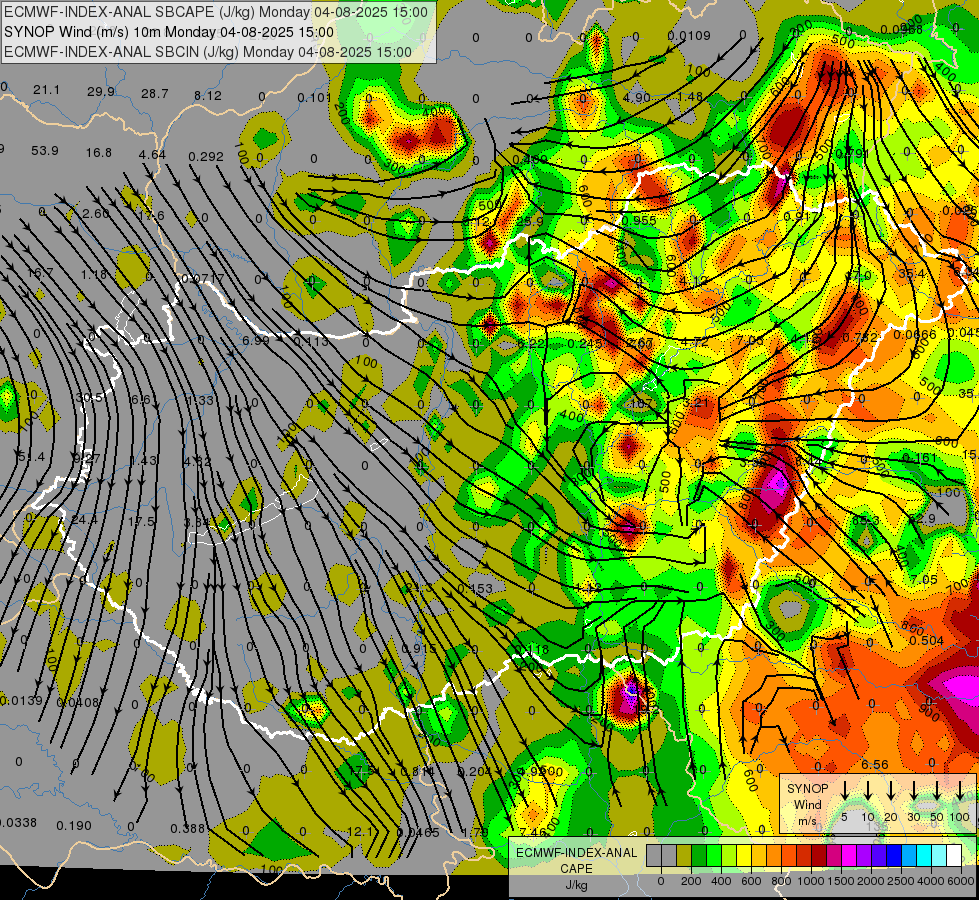This screenshot has width=979, height=900.
Task: Click the map value 16.8
Action: [99, 152]
